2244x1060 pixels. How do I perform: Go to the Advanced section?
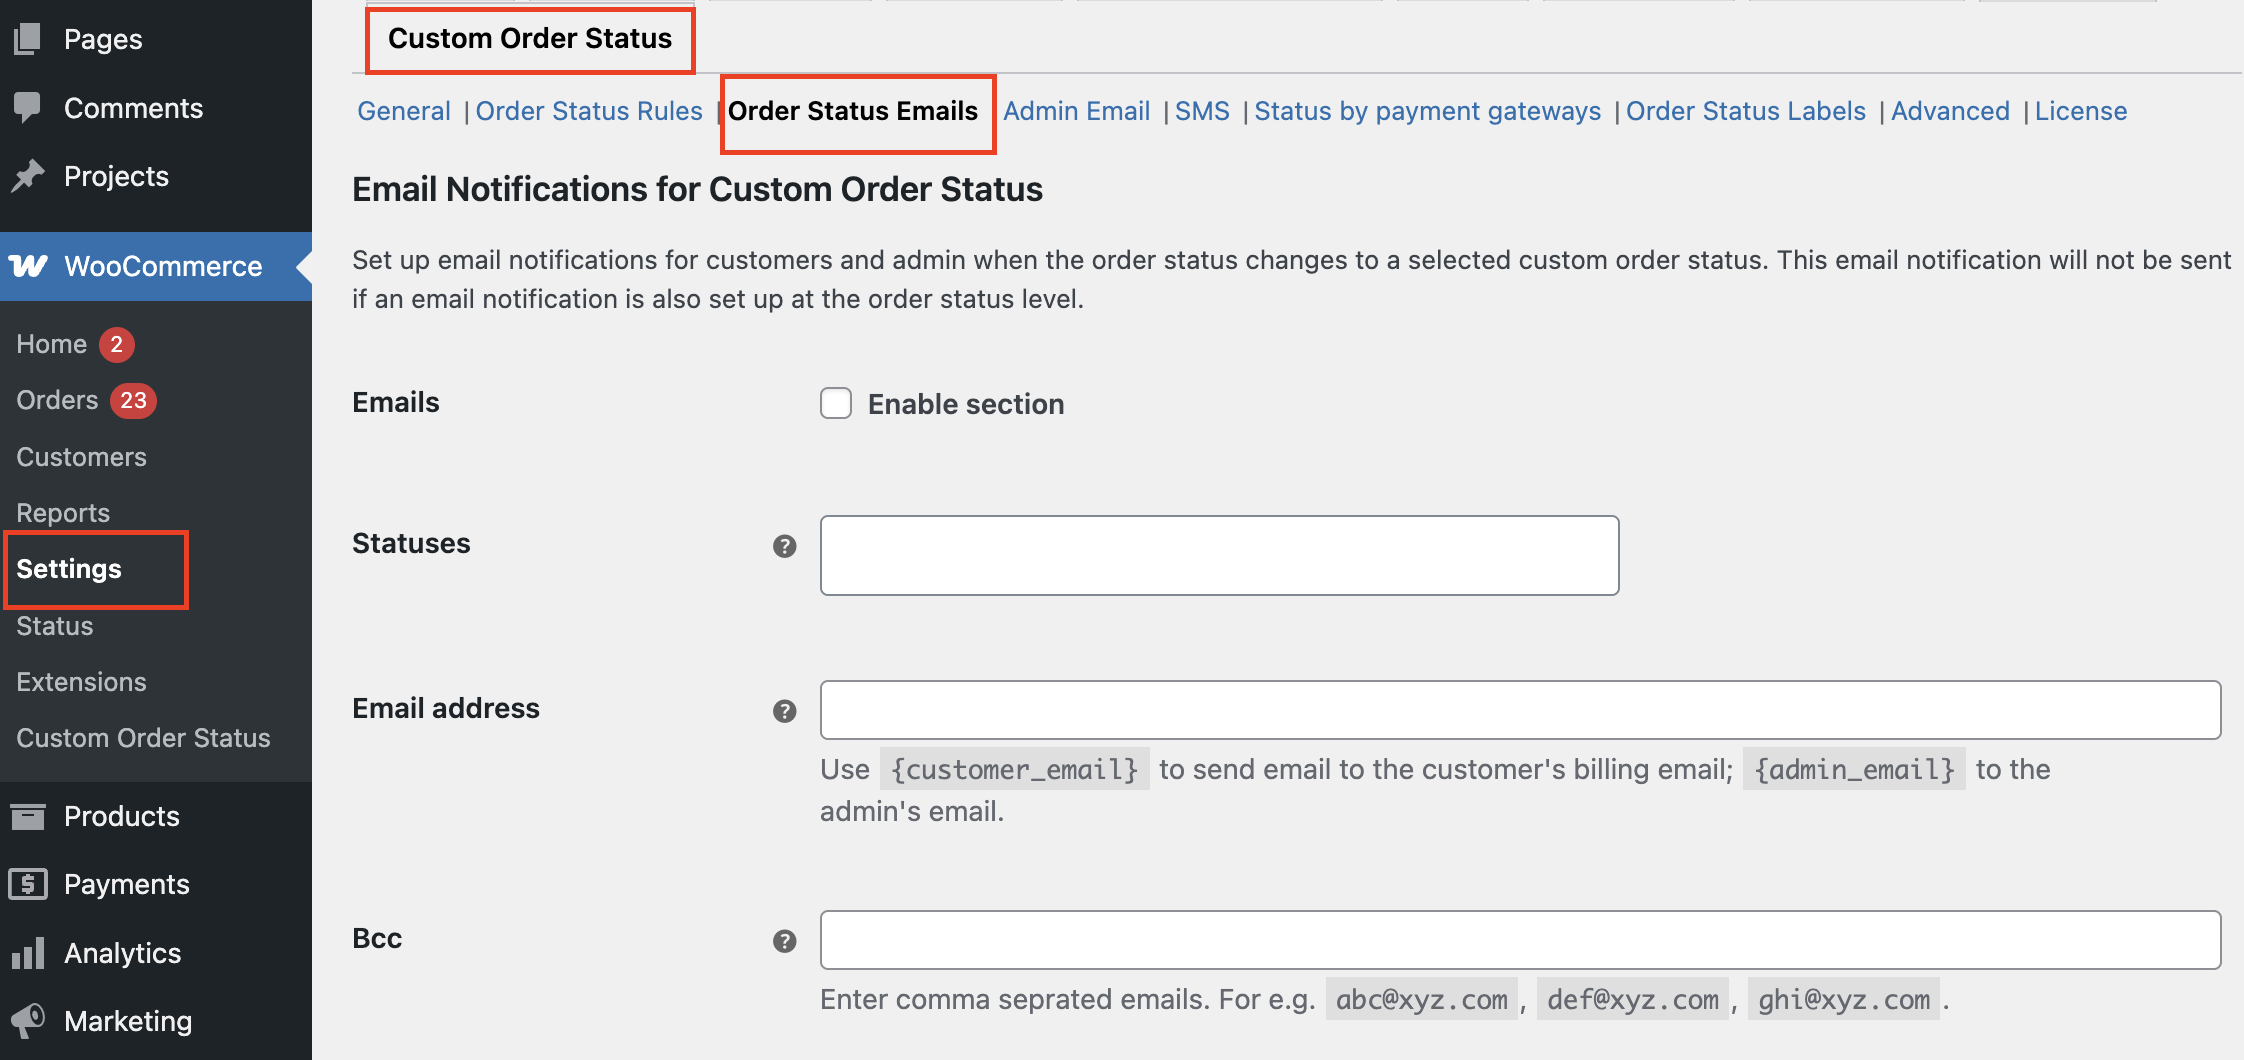click(1950, 111)
